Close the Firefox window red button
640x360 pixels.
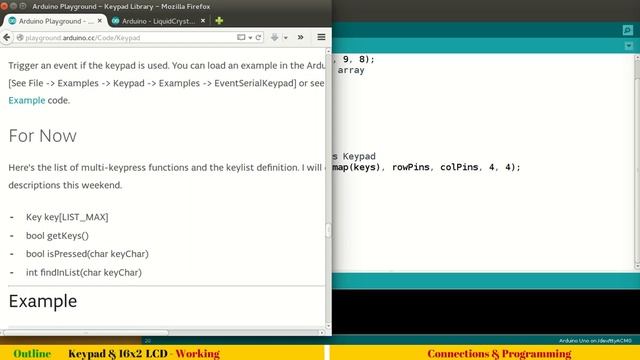[x=4, y=6]
